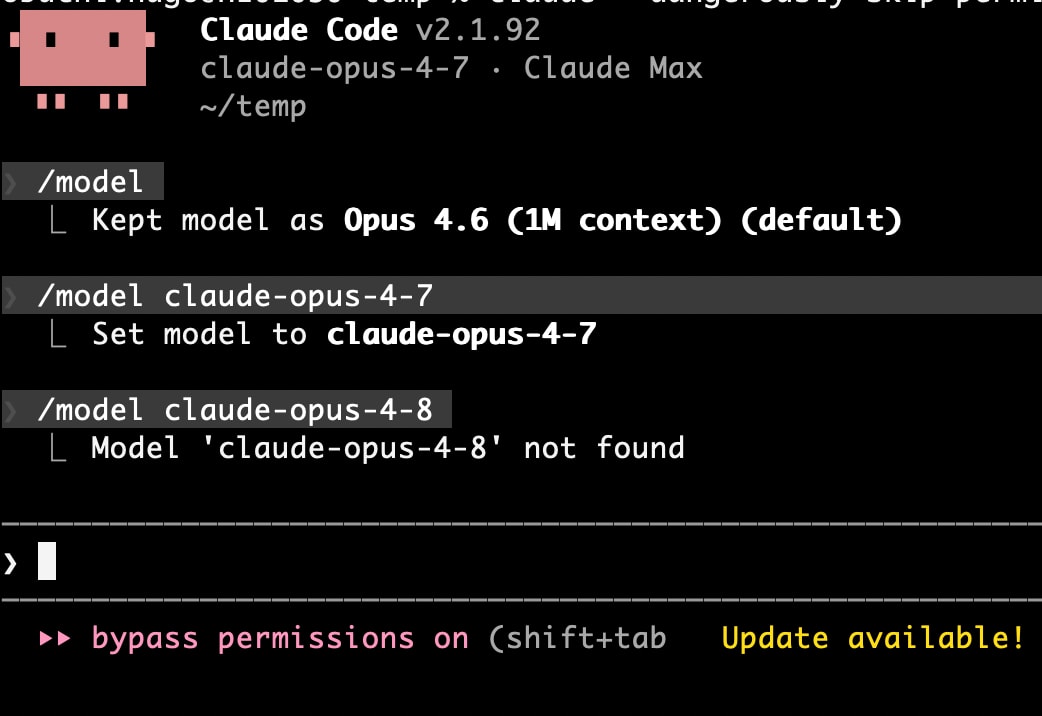Select the "/model claude-opus-4-7" command line

[234, 296]
